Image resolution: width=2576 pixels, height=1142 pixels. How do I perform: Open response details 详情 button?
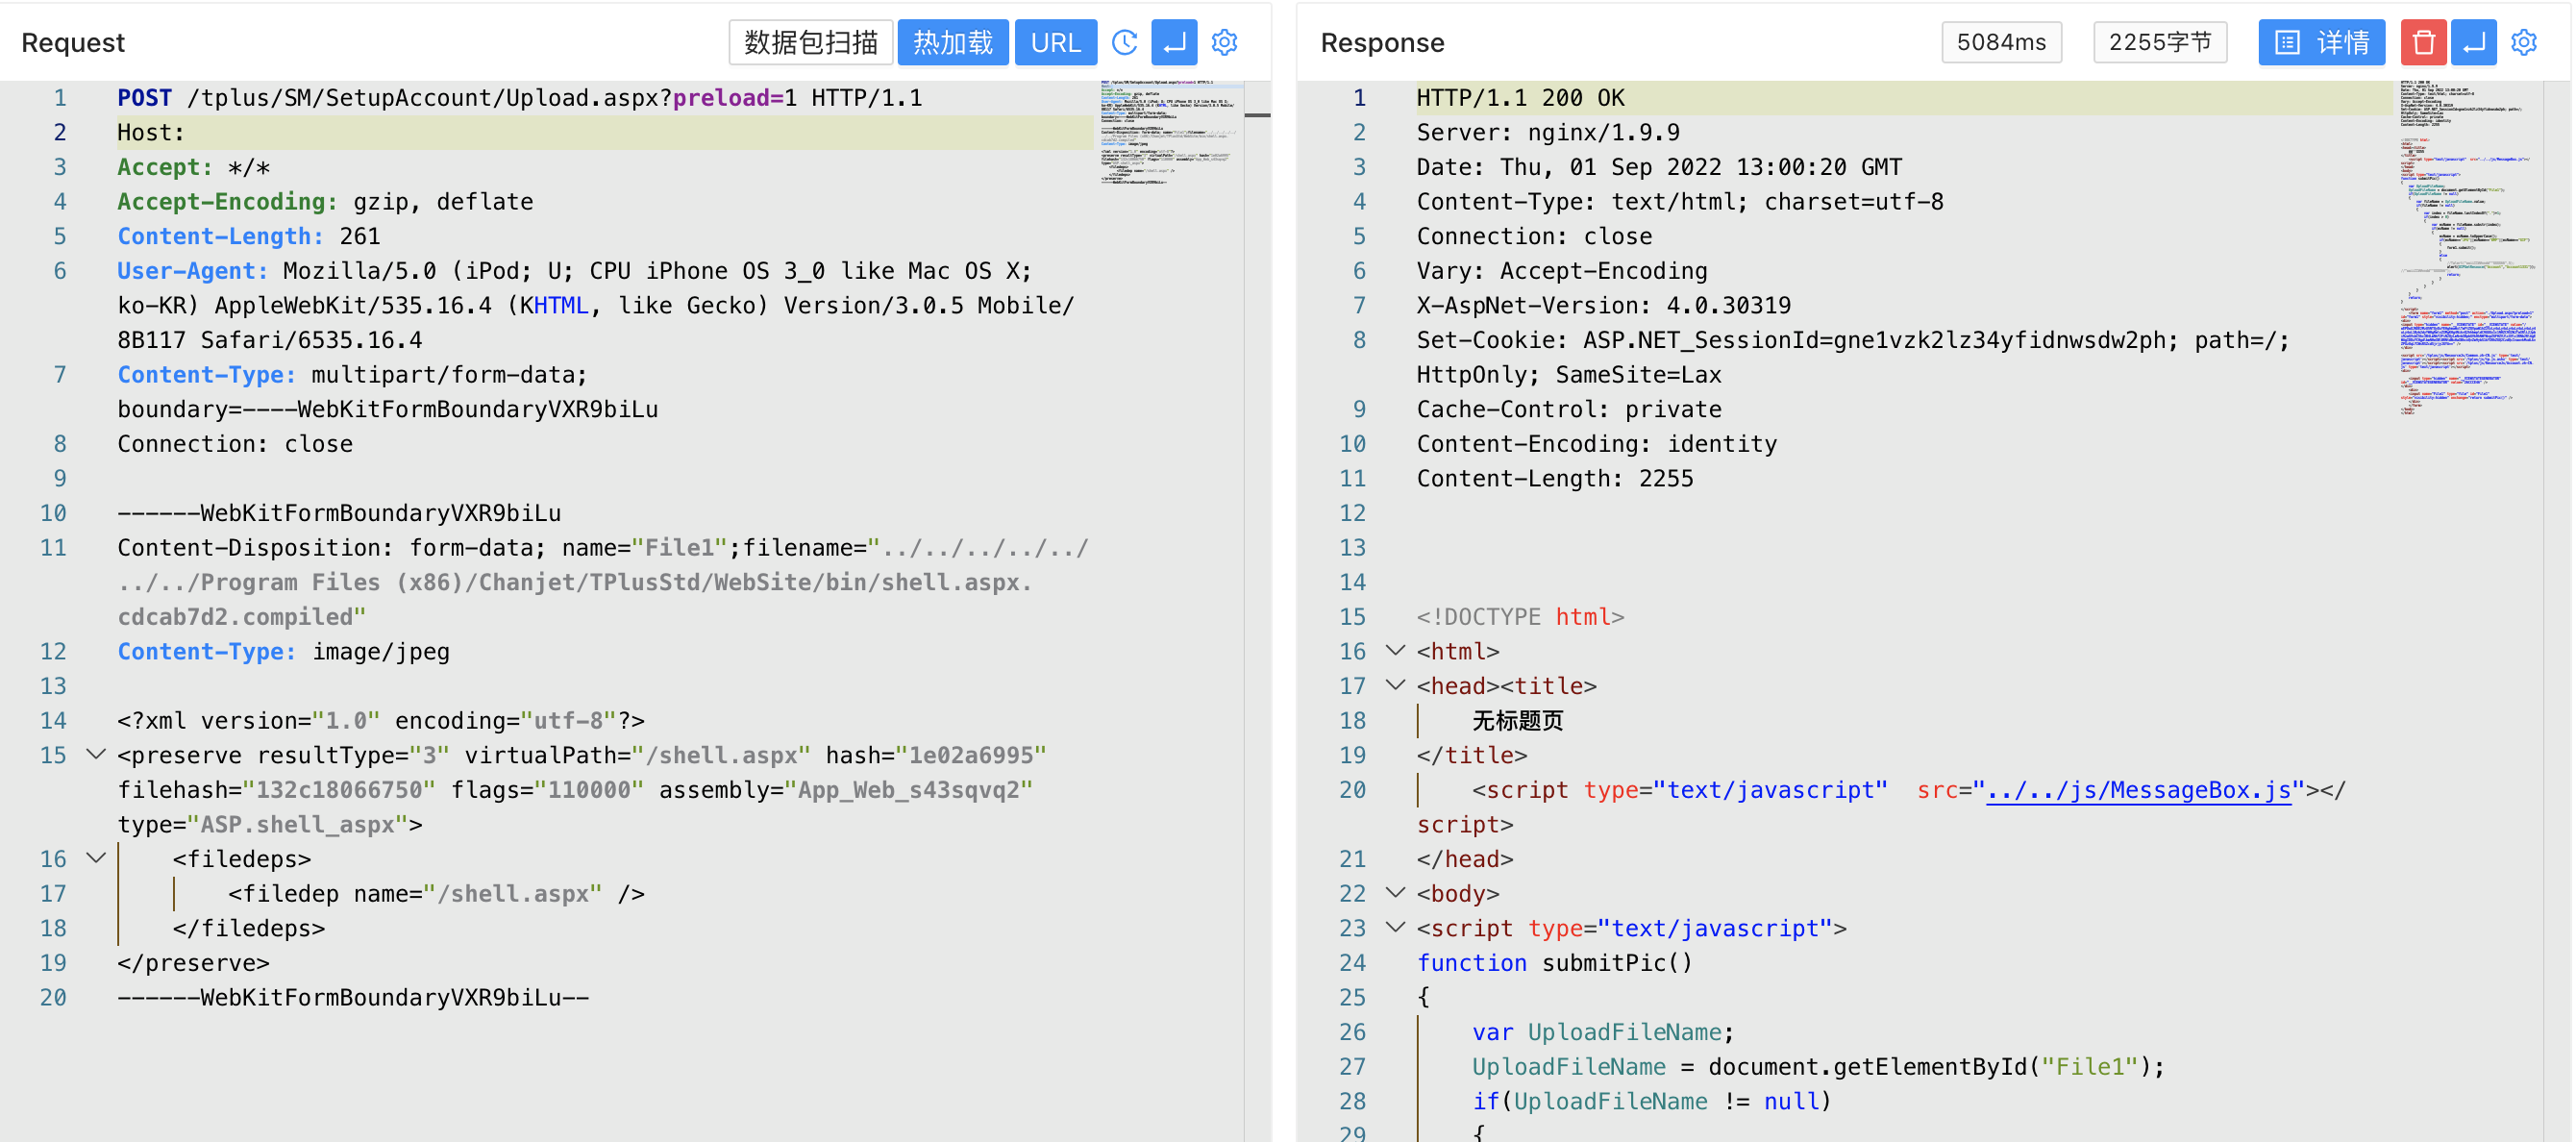coord(2321,42)
